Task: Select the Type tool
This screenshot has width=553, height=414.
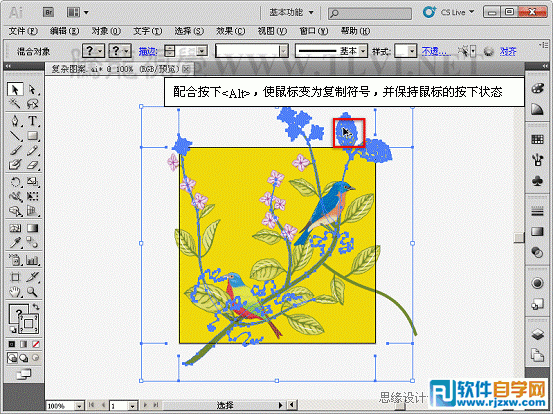Action: coord(32,121)
